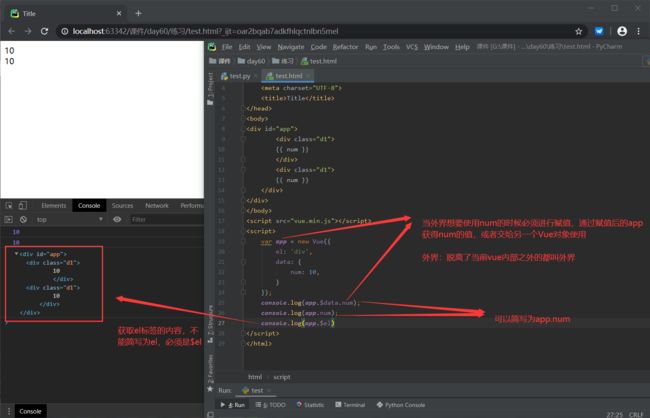Image resolution: width=650 pixels, height=418 pixels.
Task: Open the PyCharm Navigate menu
Action: (x=291, y=47)
